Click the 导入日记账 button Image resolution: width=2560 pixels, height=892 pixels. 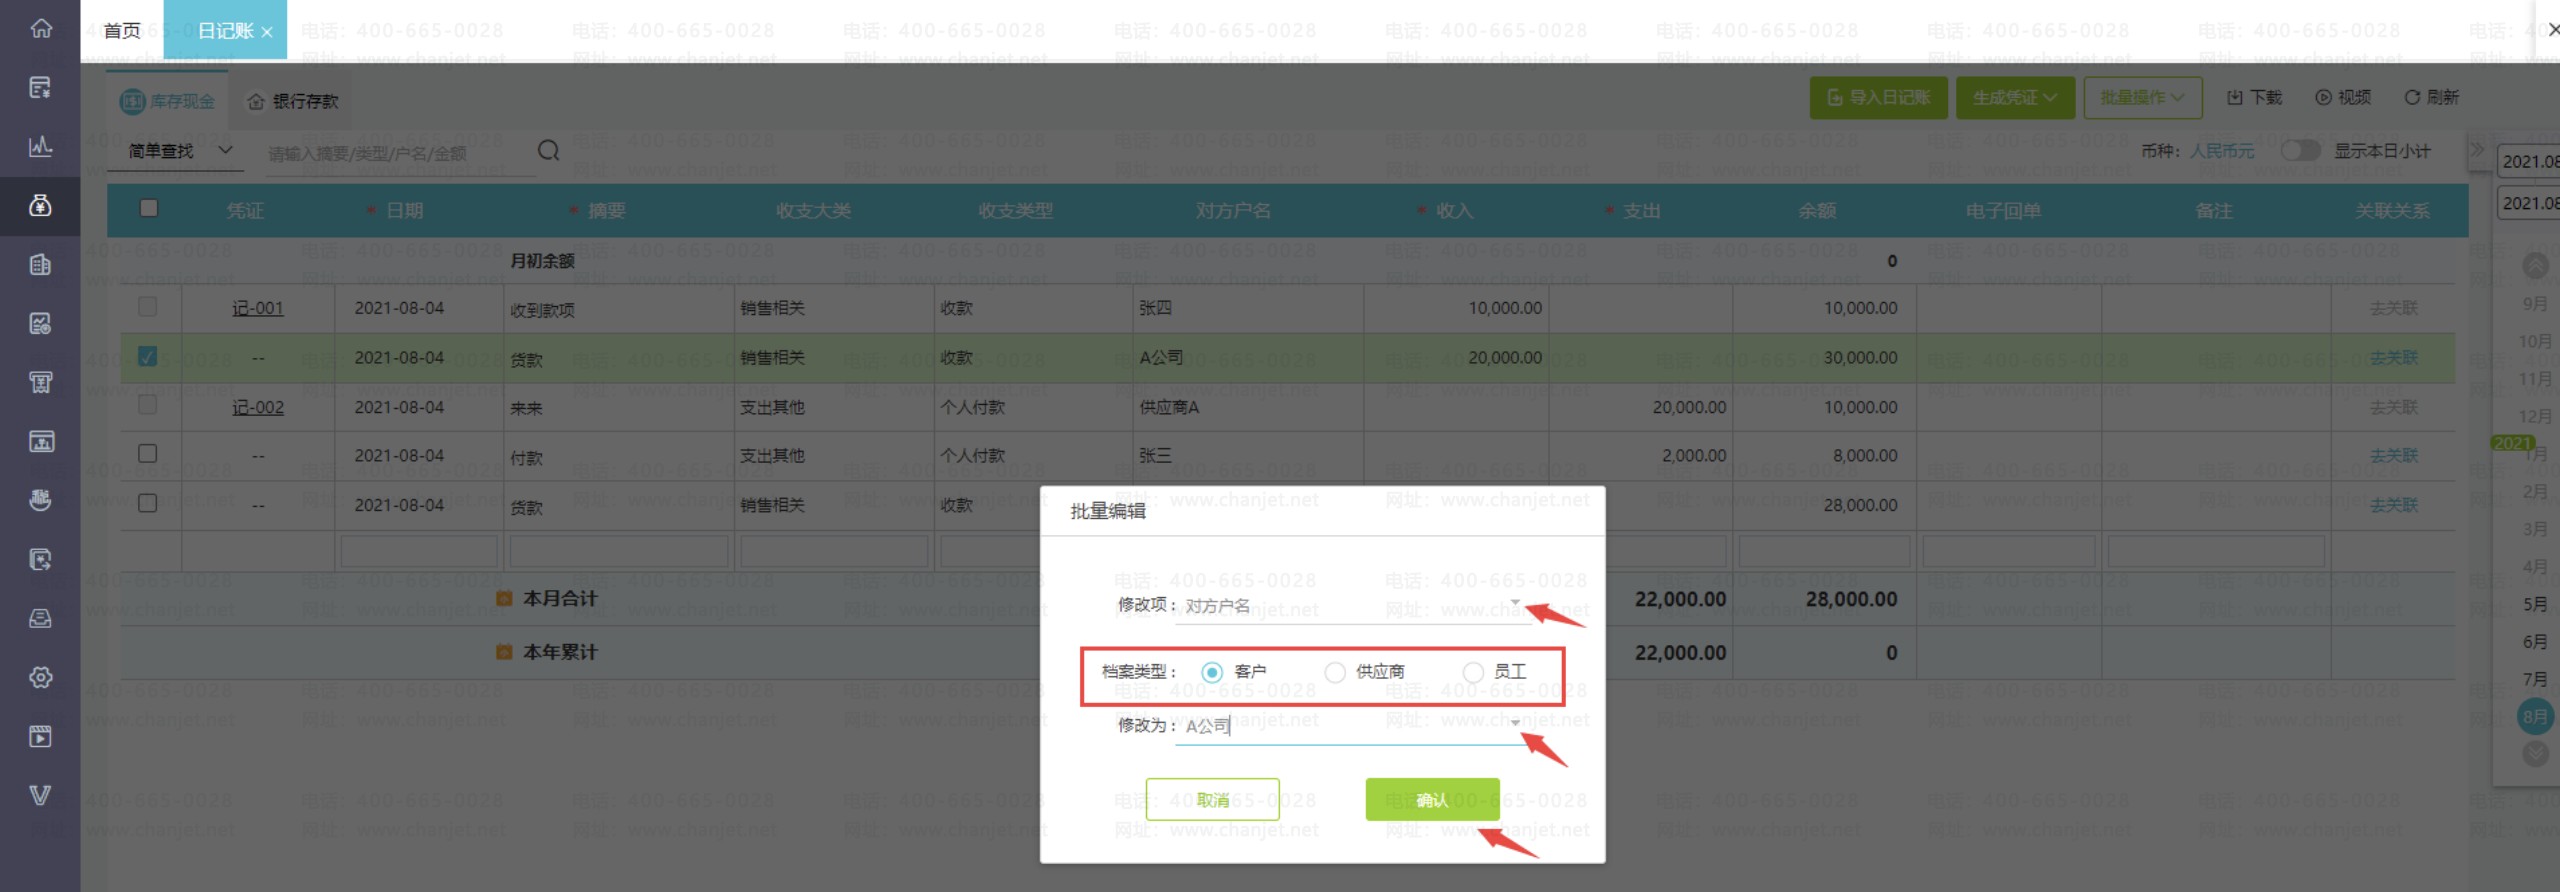[1879, 98]
